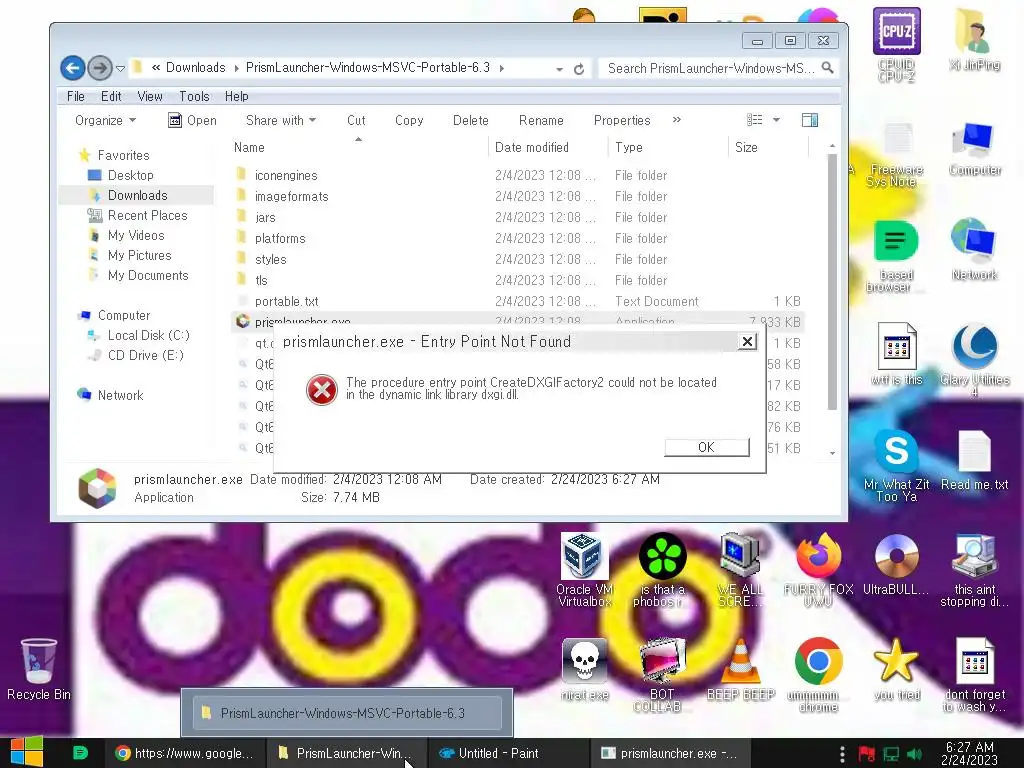Click Properties in the Explorer toolbar
Viewport: 1024px width, 768px height.
tap(622, 120)
